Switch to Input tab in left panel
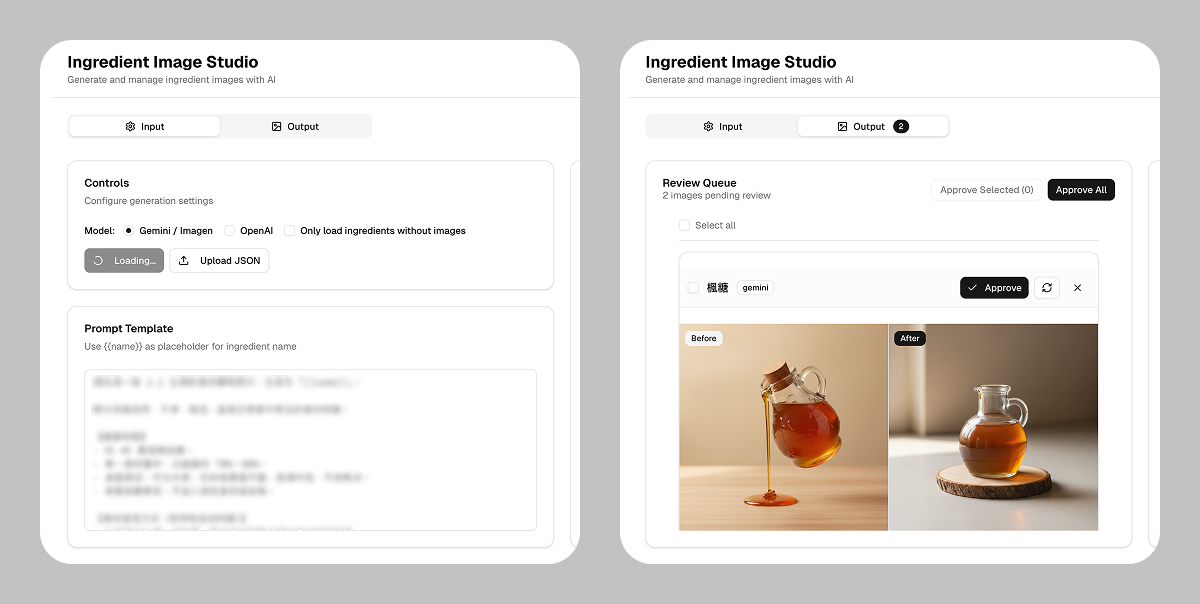 click(144, 127)
